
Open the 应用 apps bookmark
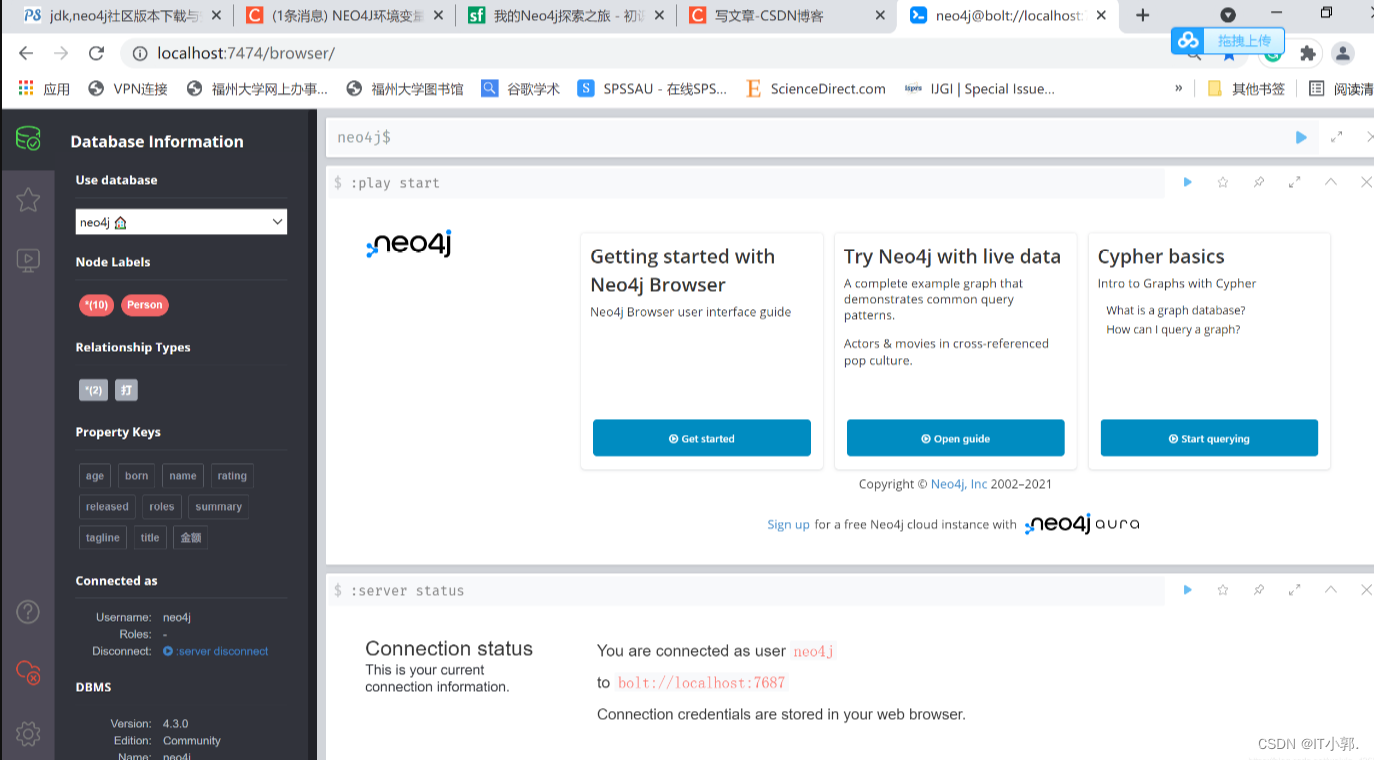(44, 89)
